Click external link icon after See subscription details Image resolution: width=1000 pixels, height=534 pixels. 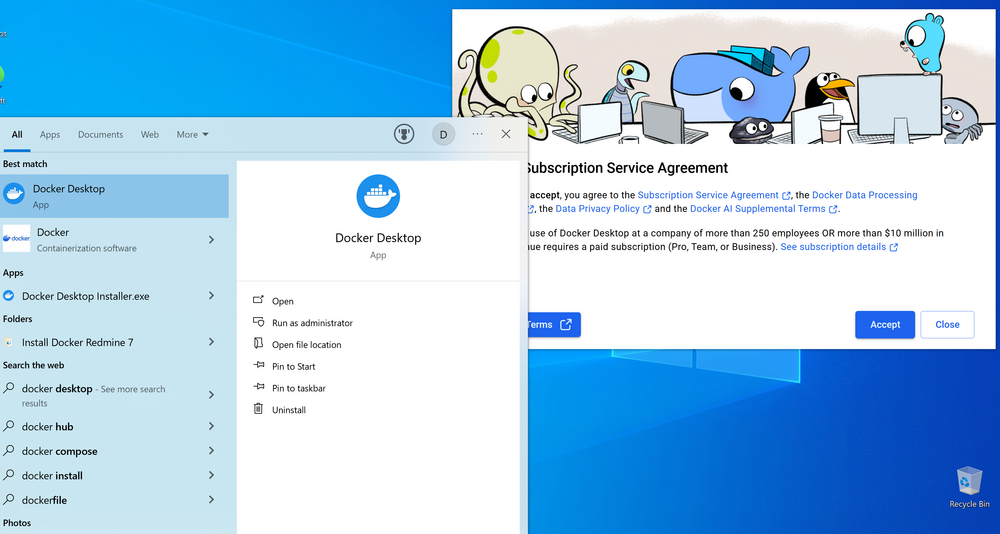(x=894, y=248)
